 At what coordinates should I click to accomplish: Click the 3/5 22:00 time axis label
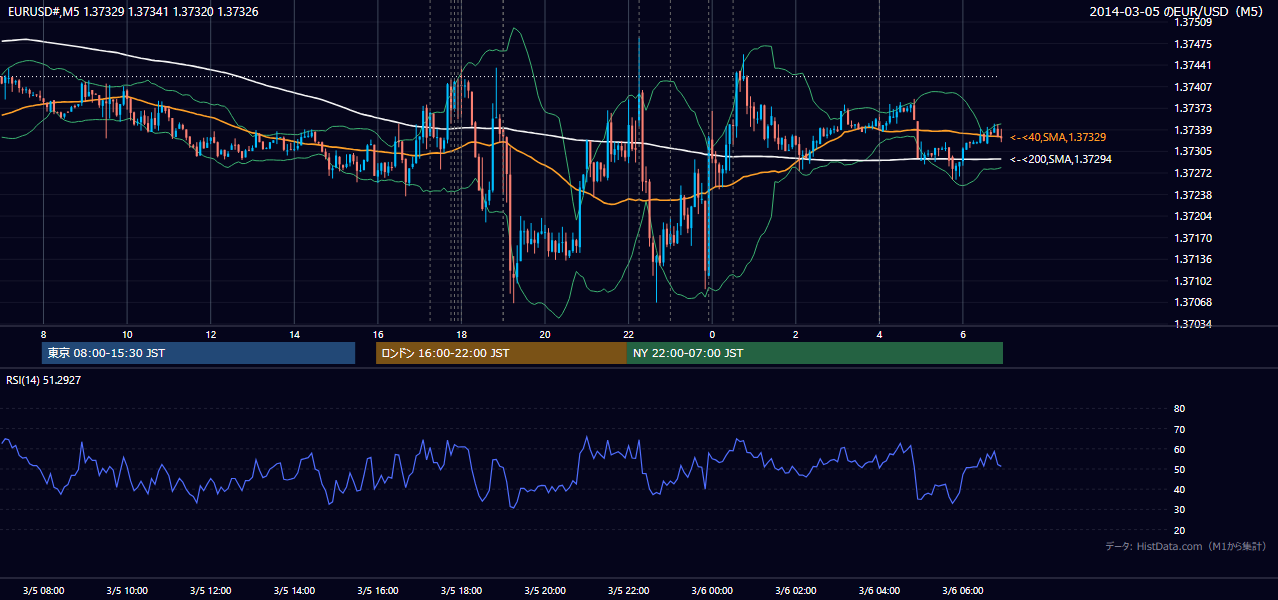628,590
